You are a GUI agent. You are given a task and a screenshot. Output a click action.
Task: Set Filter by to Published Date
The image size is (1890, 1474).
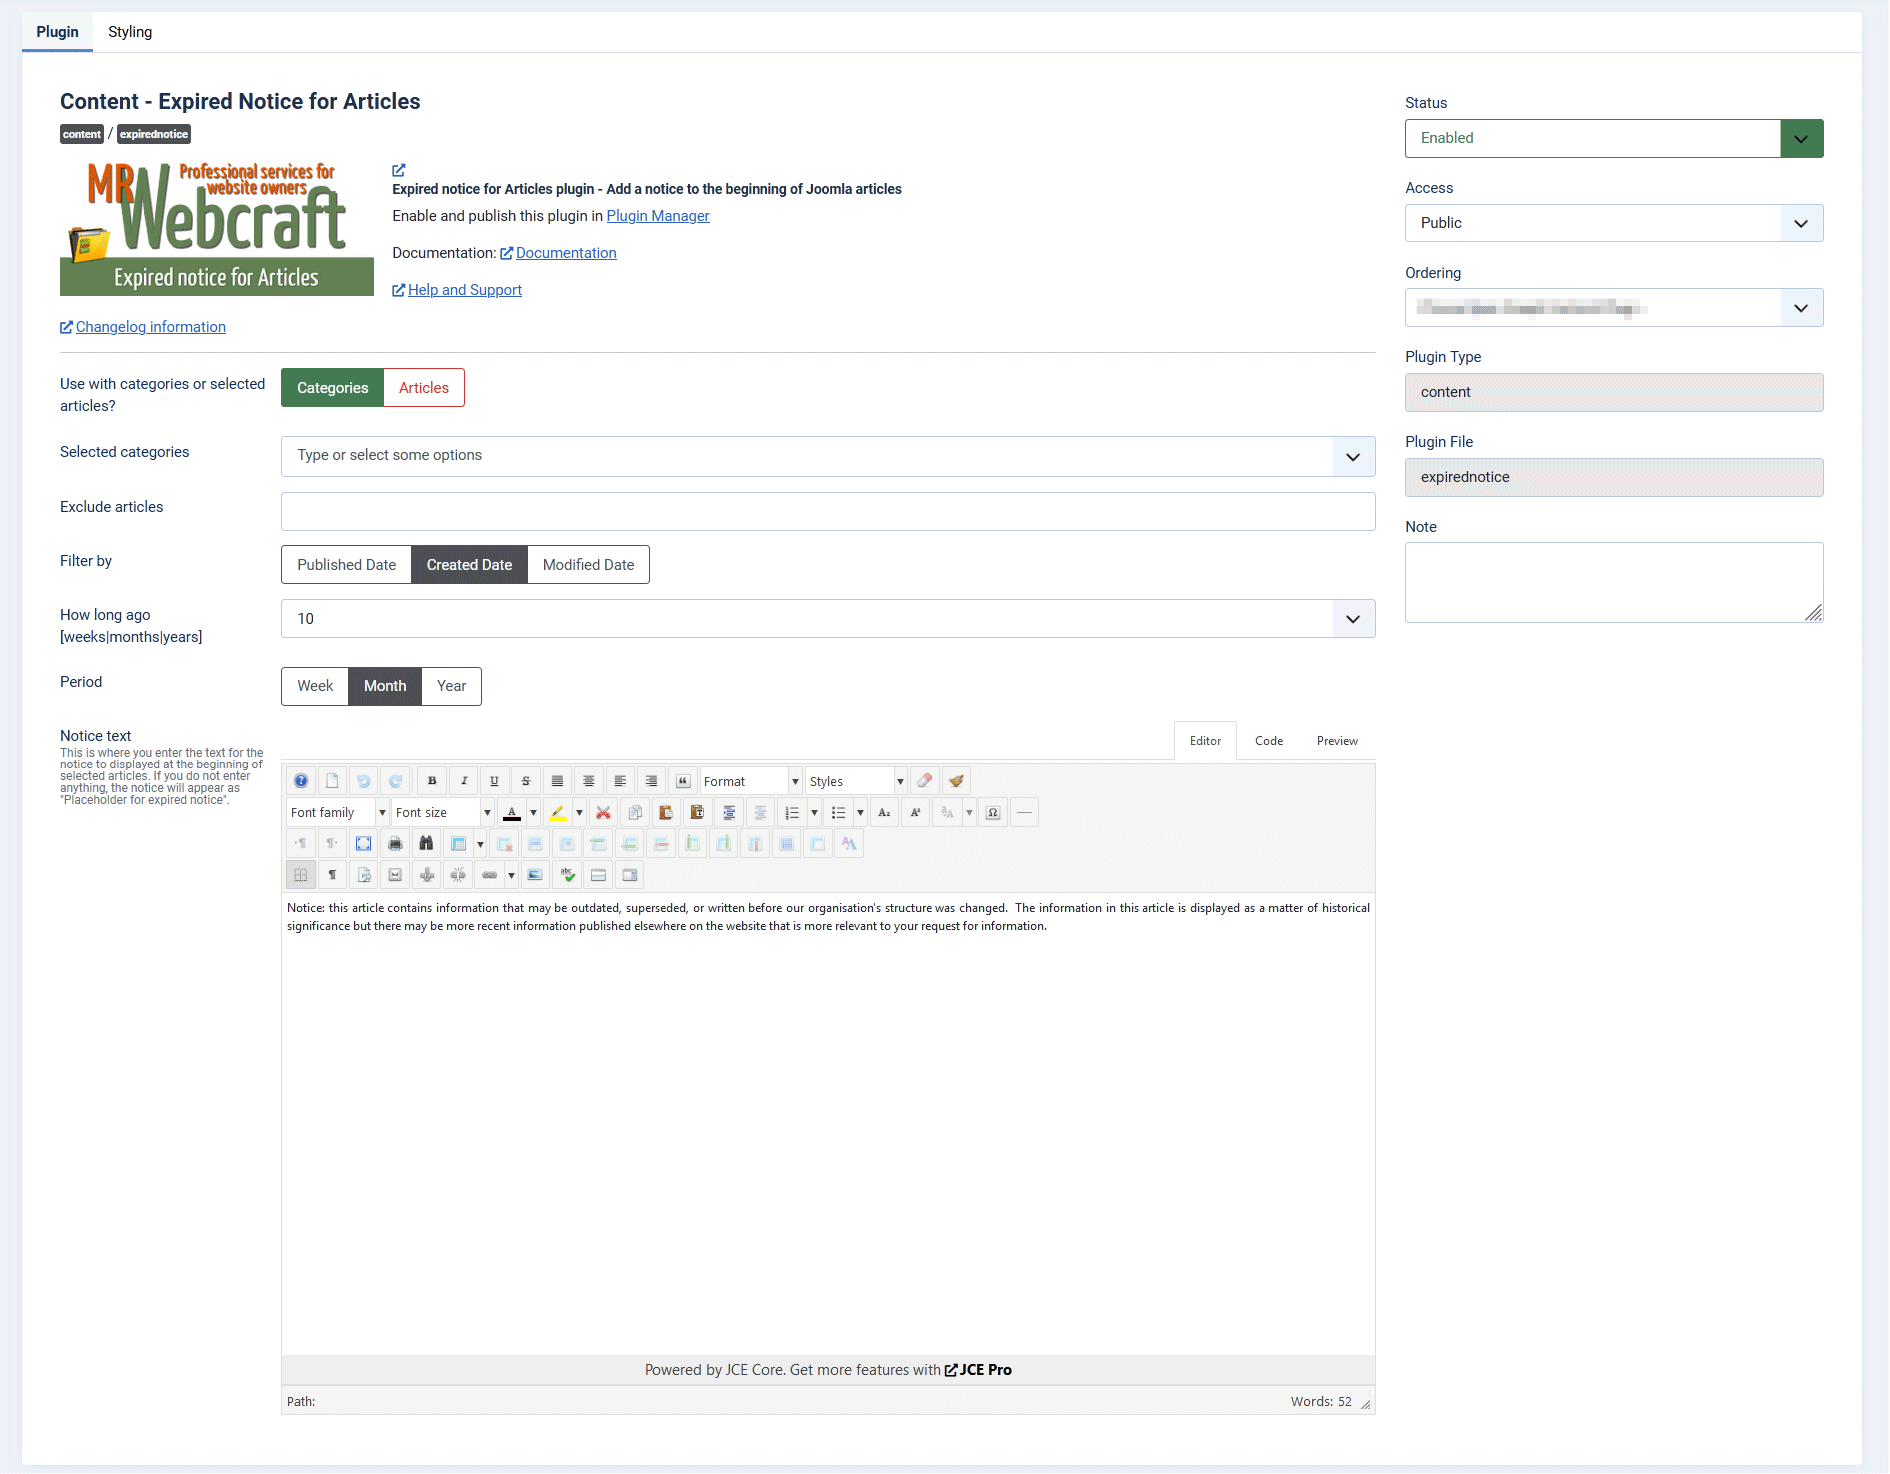[x=346, y=565]
